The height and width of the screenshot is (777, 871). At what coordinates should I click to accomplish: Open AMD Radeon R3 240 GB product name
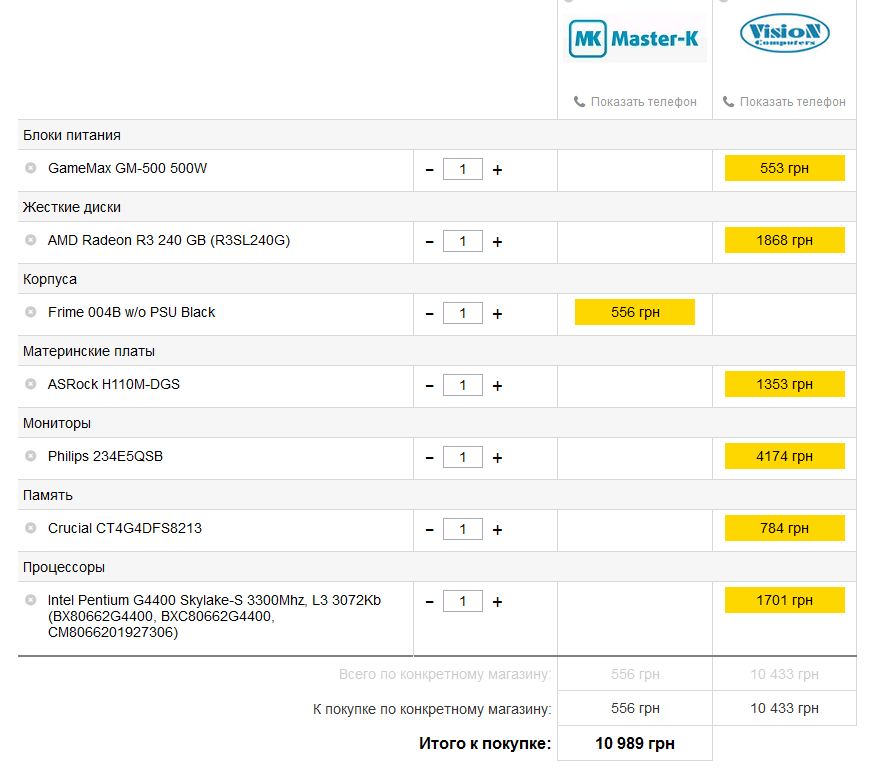(x=169, y=240)
